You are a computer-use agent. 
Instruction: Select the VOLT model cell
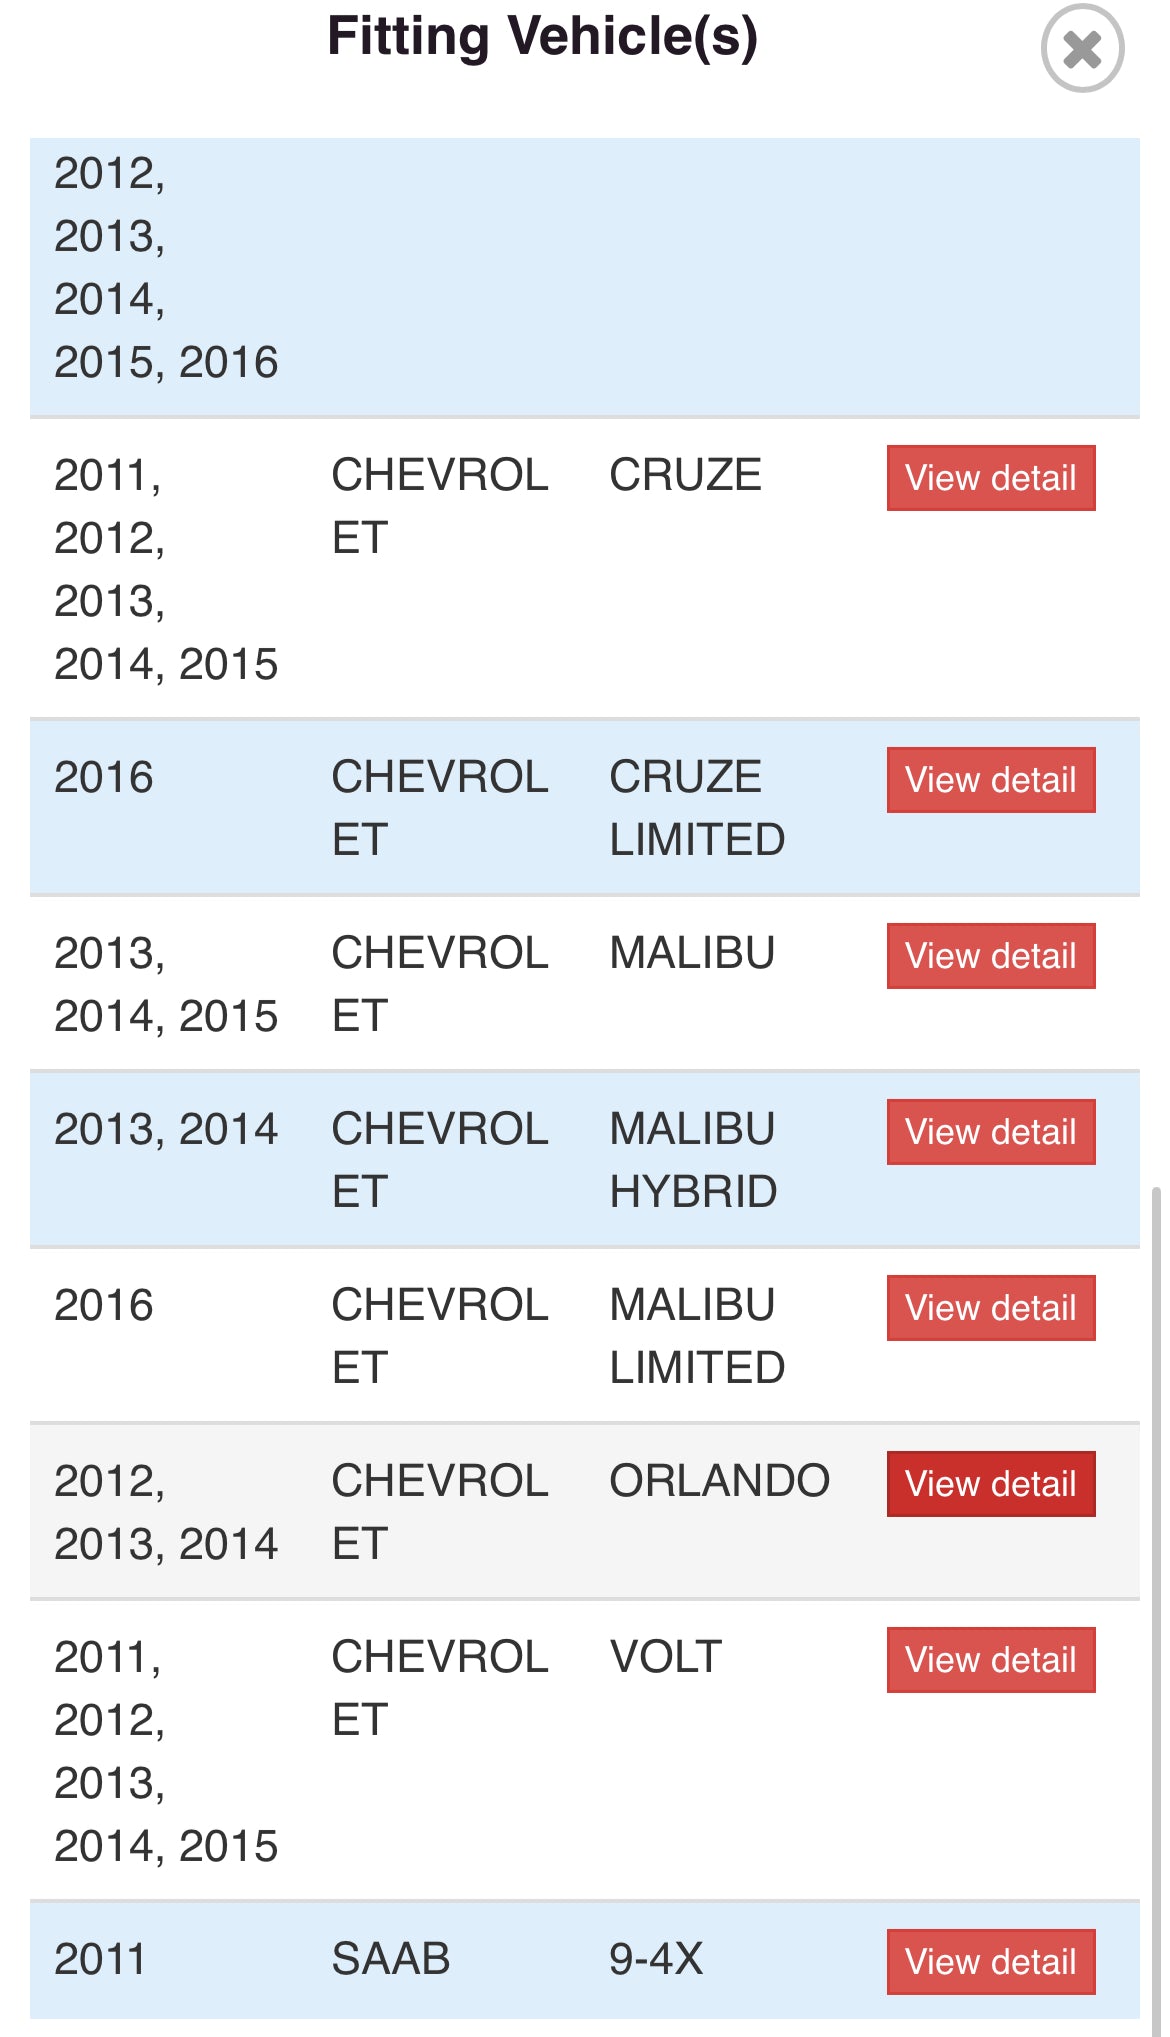pyautogui.click(x=665, y=1657)
